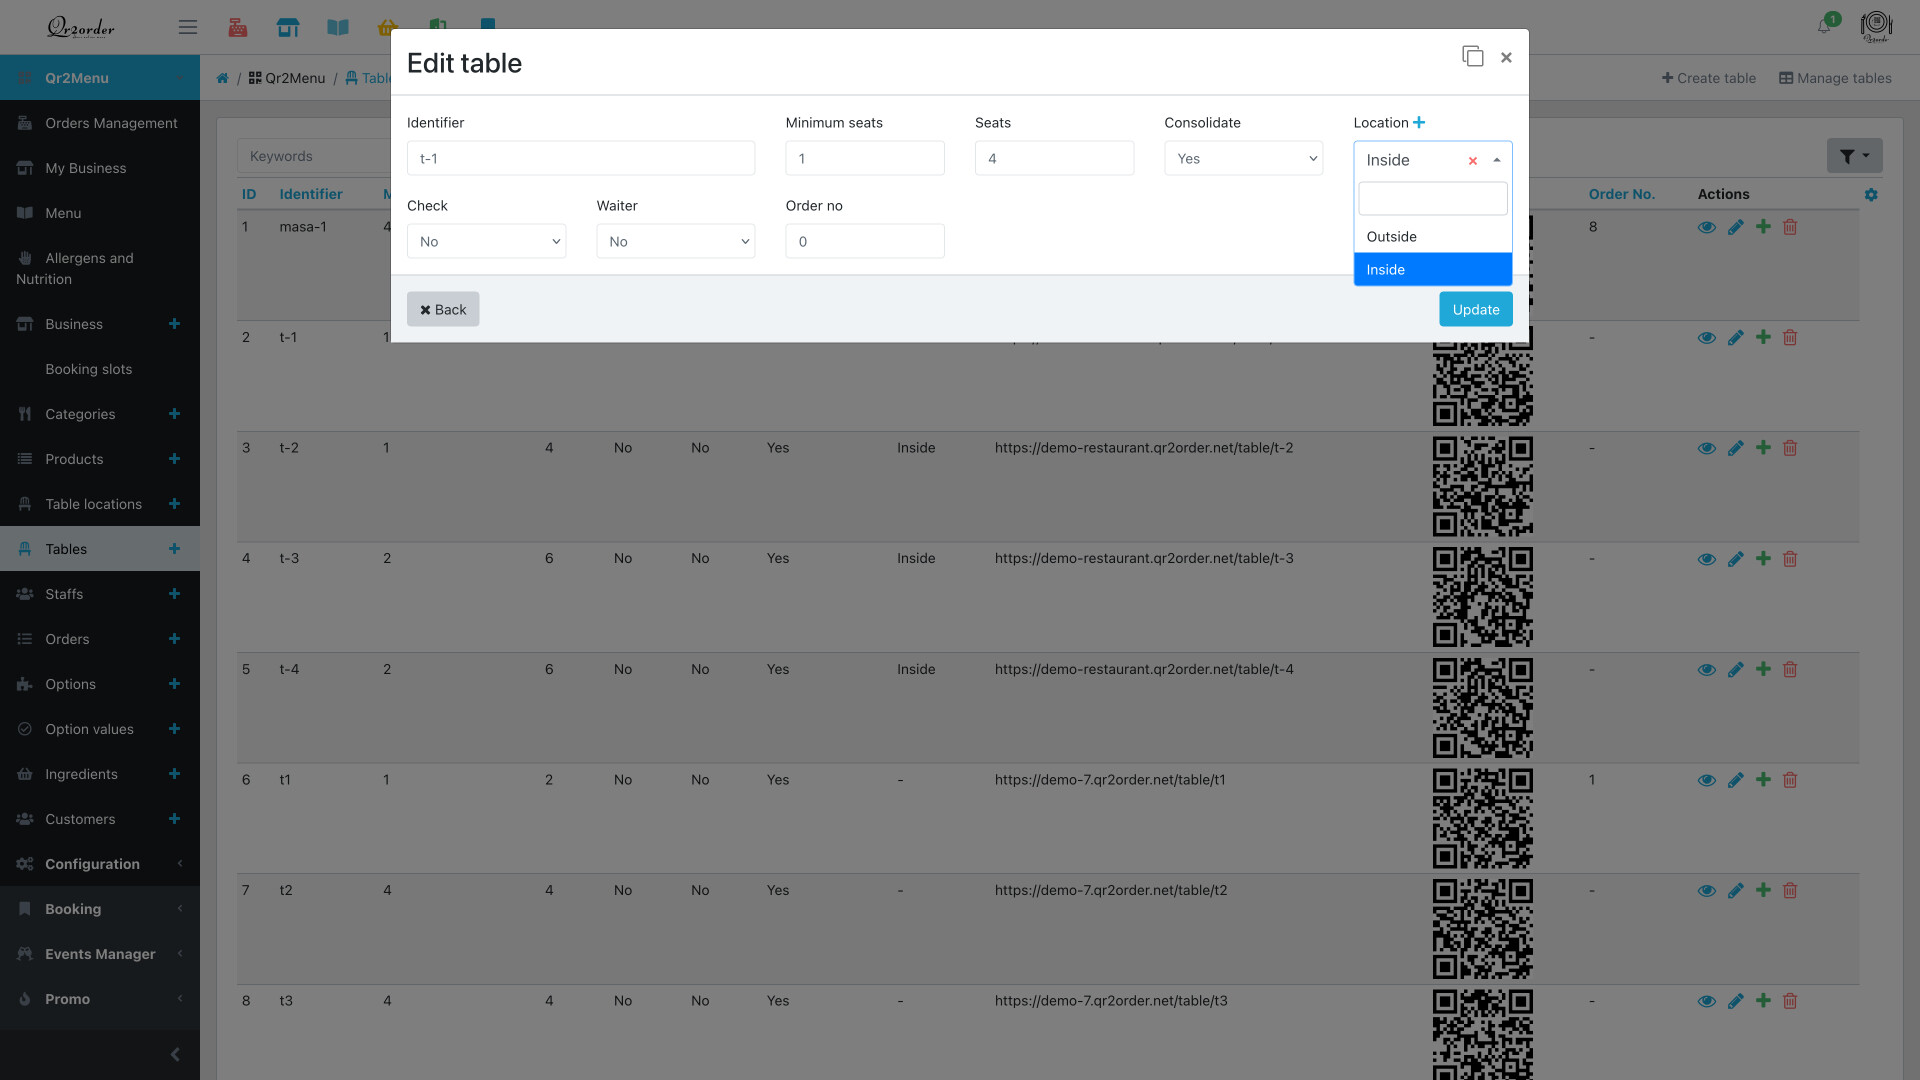
Task: Clear the selected Inside location
Action: [x=1472, y=160]
